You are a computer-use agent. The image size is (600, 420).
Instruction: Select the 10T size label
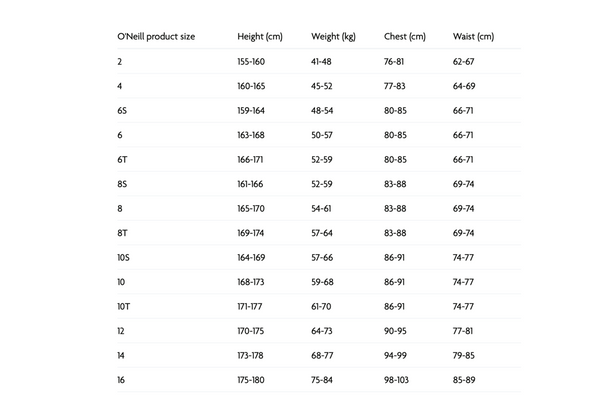coord(124,306)
